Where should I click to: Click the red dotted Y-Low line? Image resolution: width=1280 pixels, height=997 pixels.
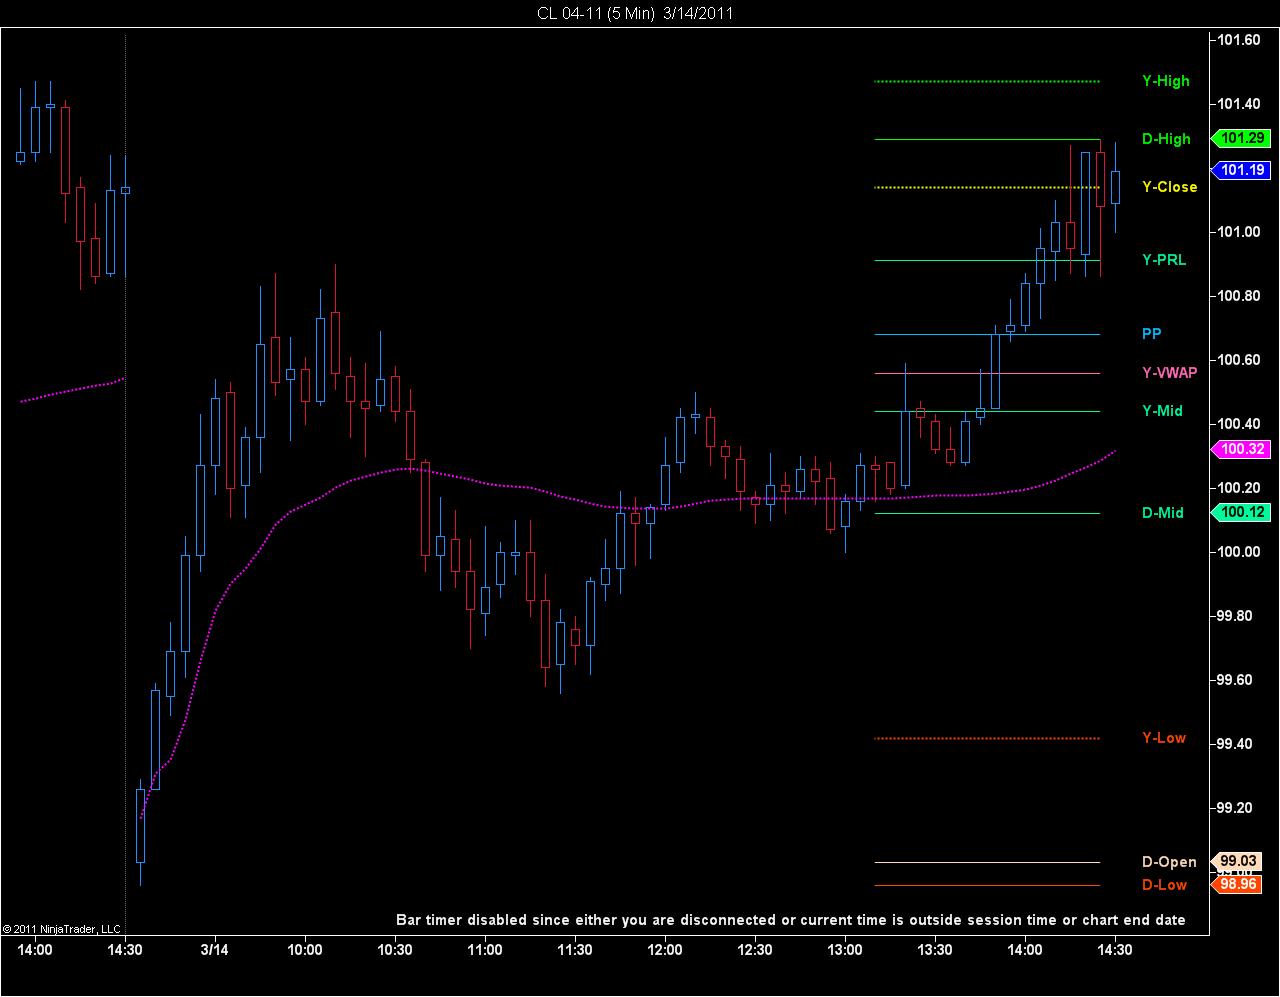pyautogui.click(x=987, y=738)
